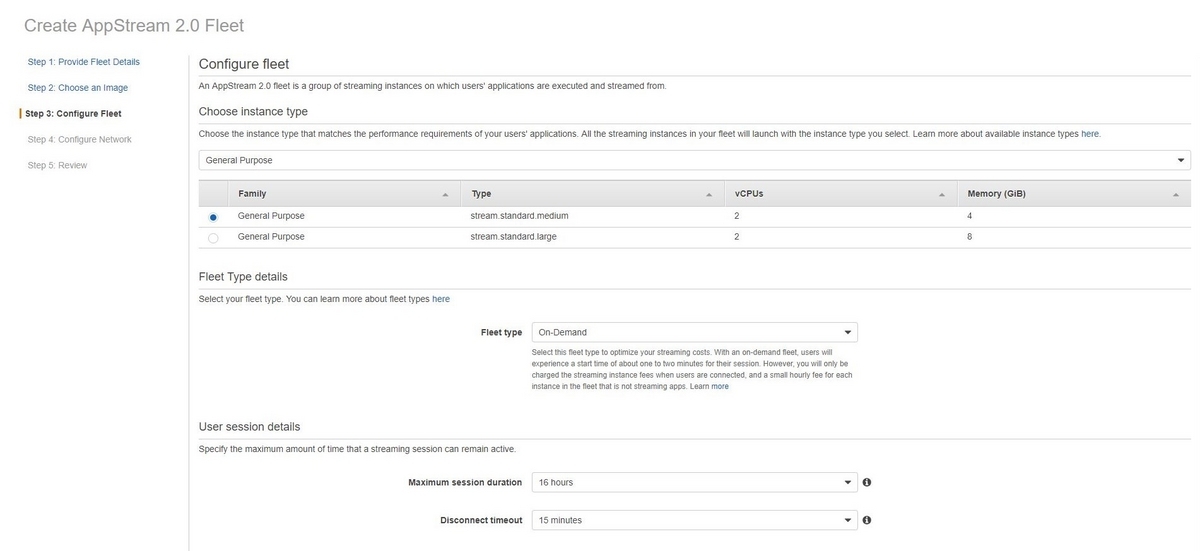The image size is (1200, 551).
Task: Click memory value 8 cell
Action: coord(970,237)
